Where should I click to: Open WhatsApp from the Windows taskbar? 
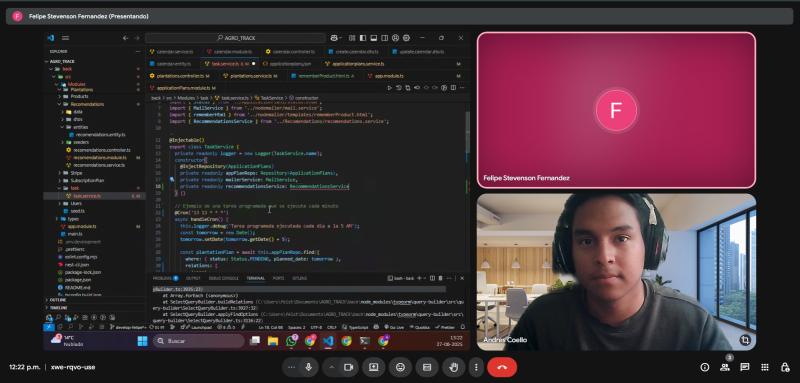coord(291,341)
